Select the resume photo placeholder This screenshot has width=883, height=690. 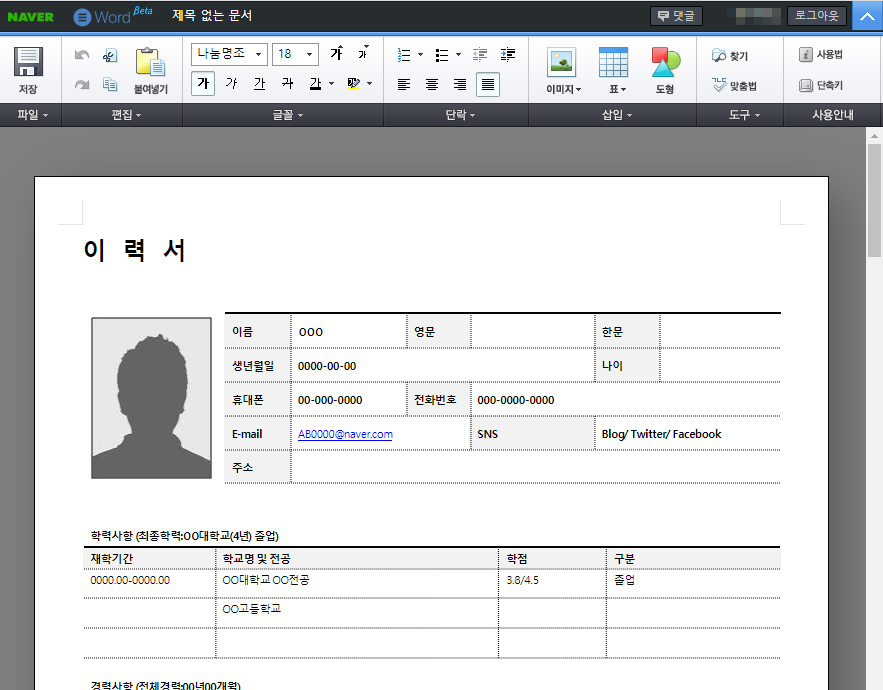(150, 398)
